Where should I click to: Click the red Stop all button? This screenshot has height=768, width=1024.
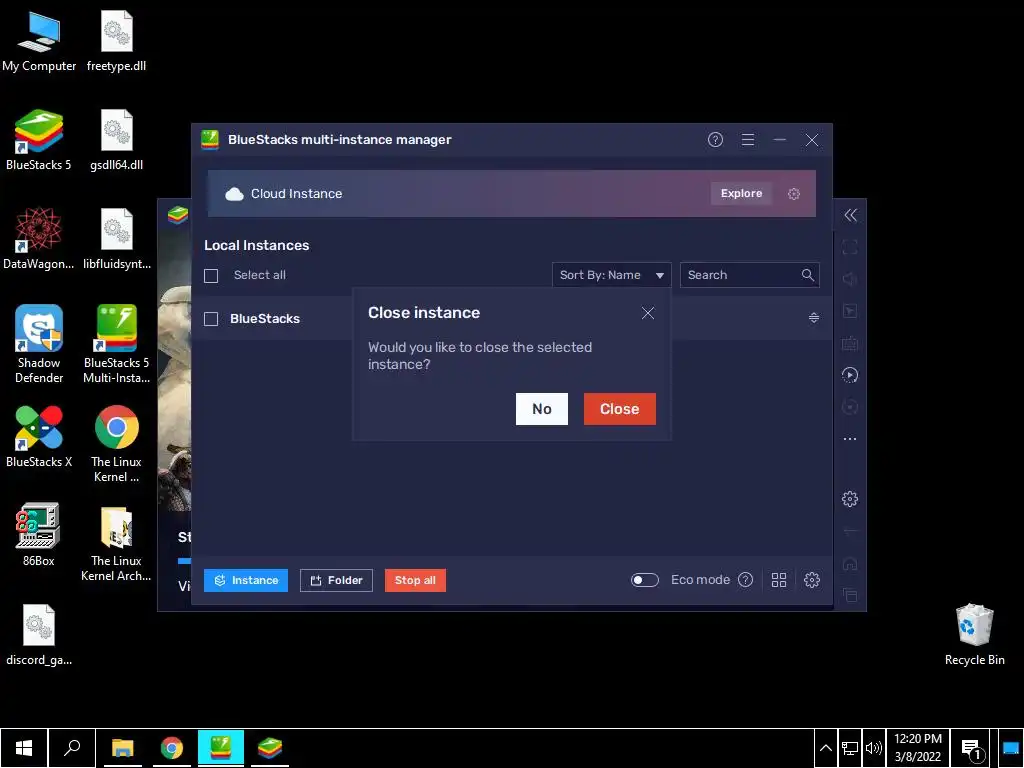click(415, 581)
